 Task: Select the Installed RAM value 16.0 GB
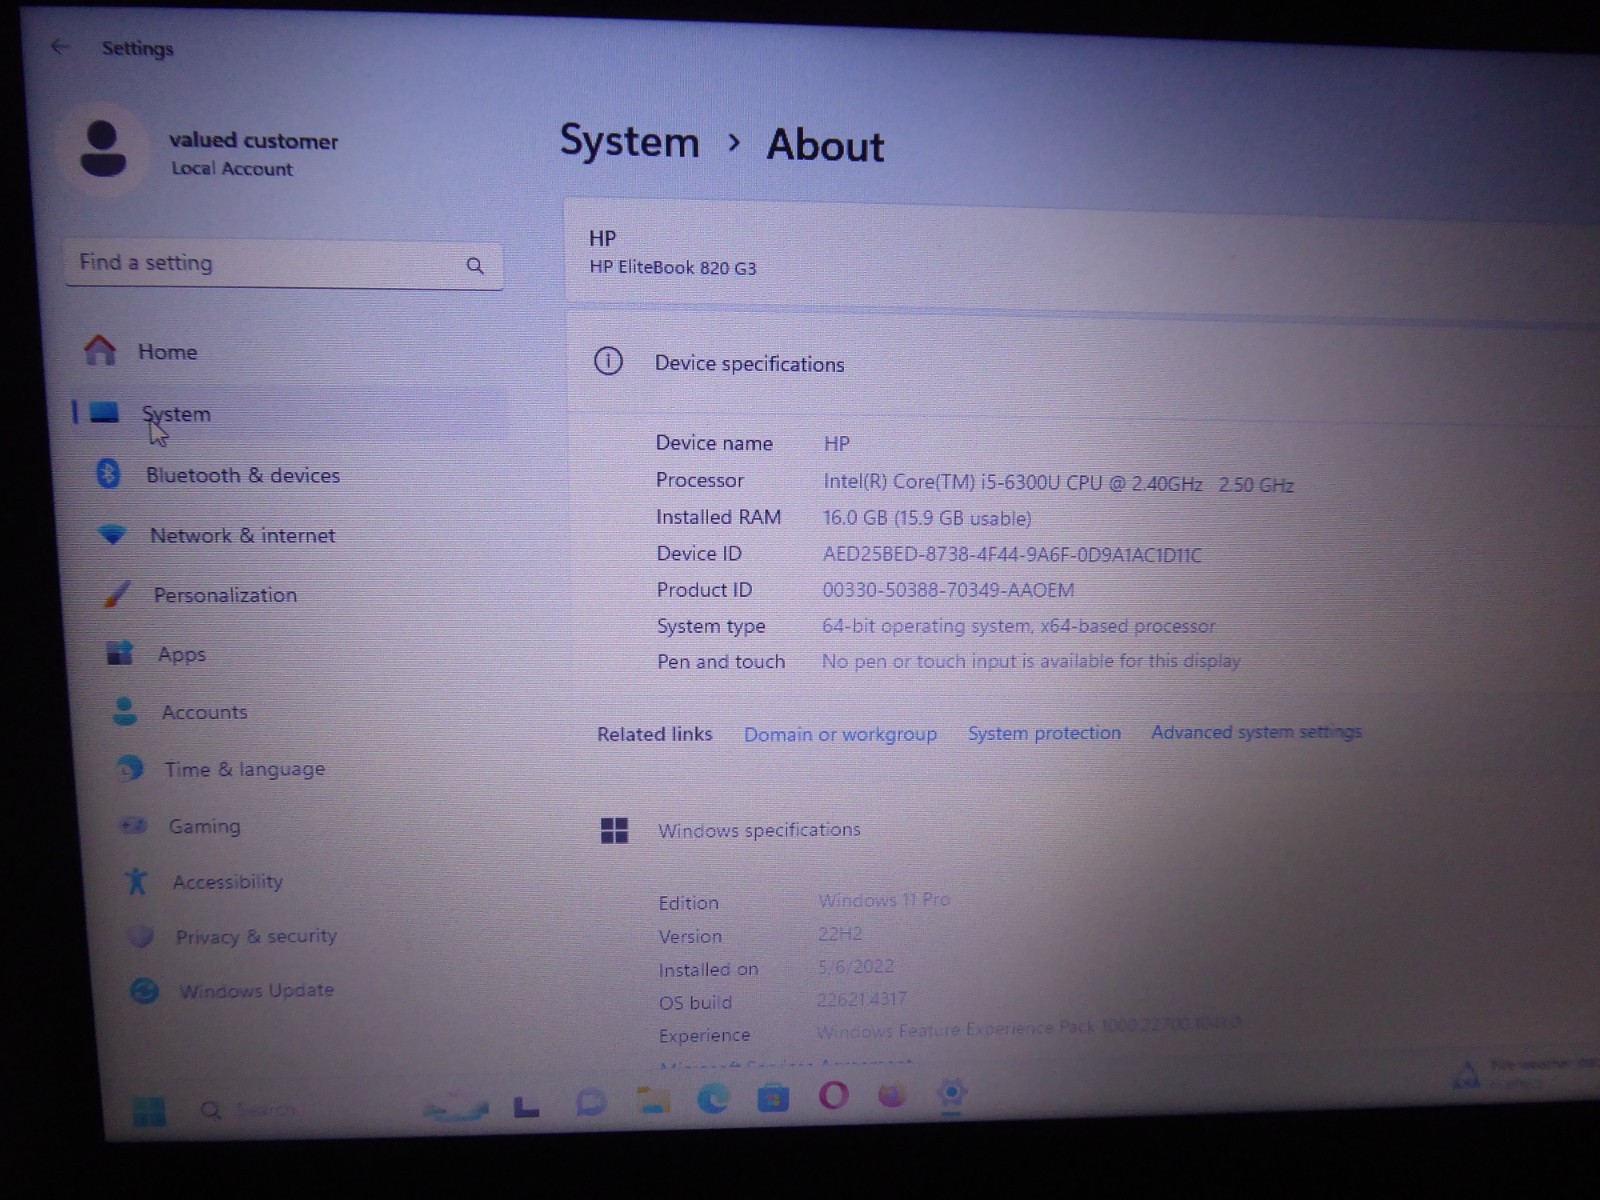[927, 518]
